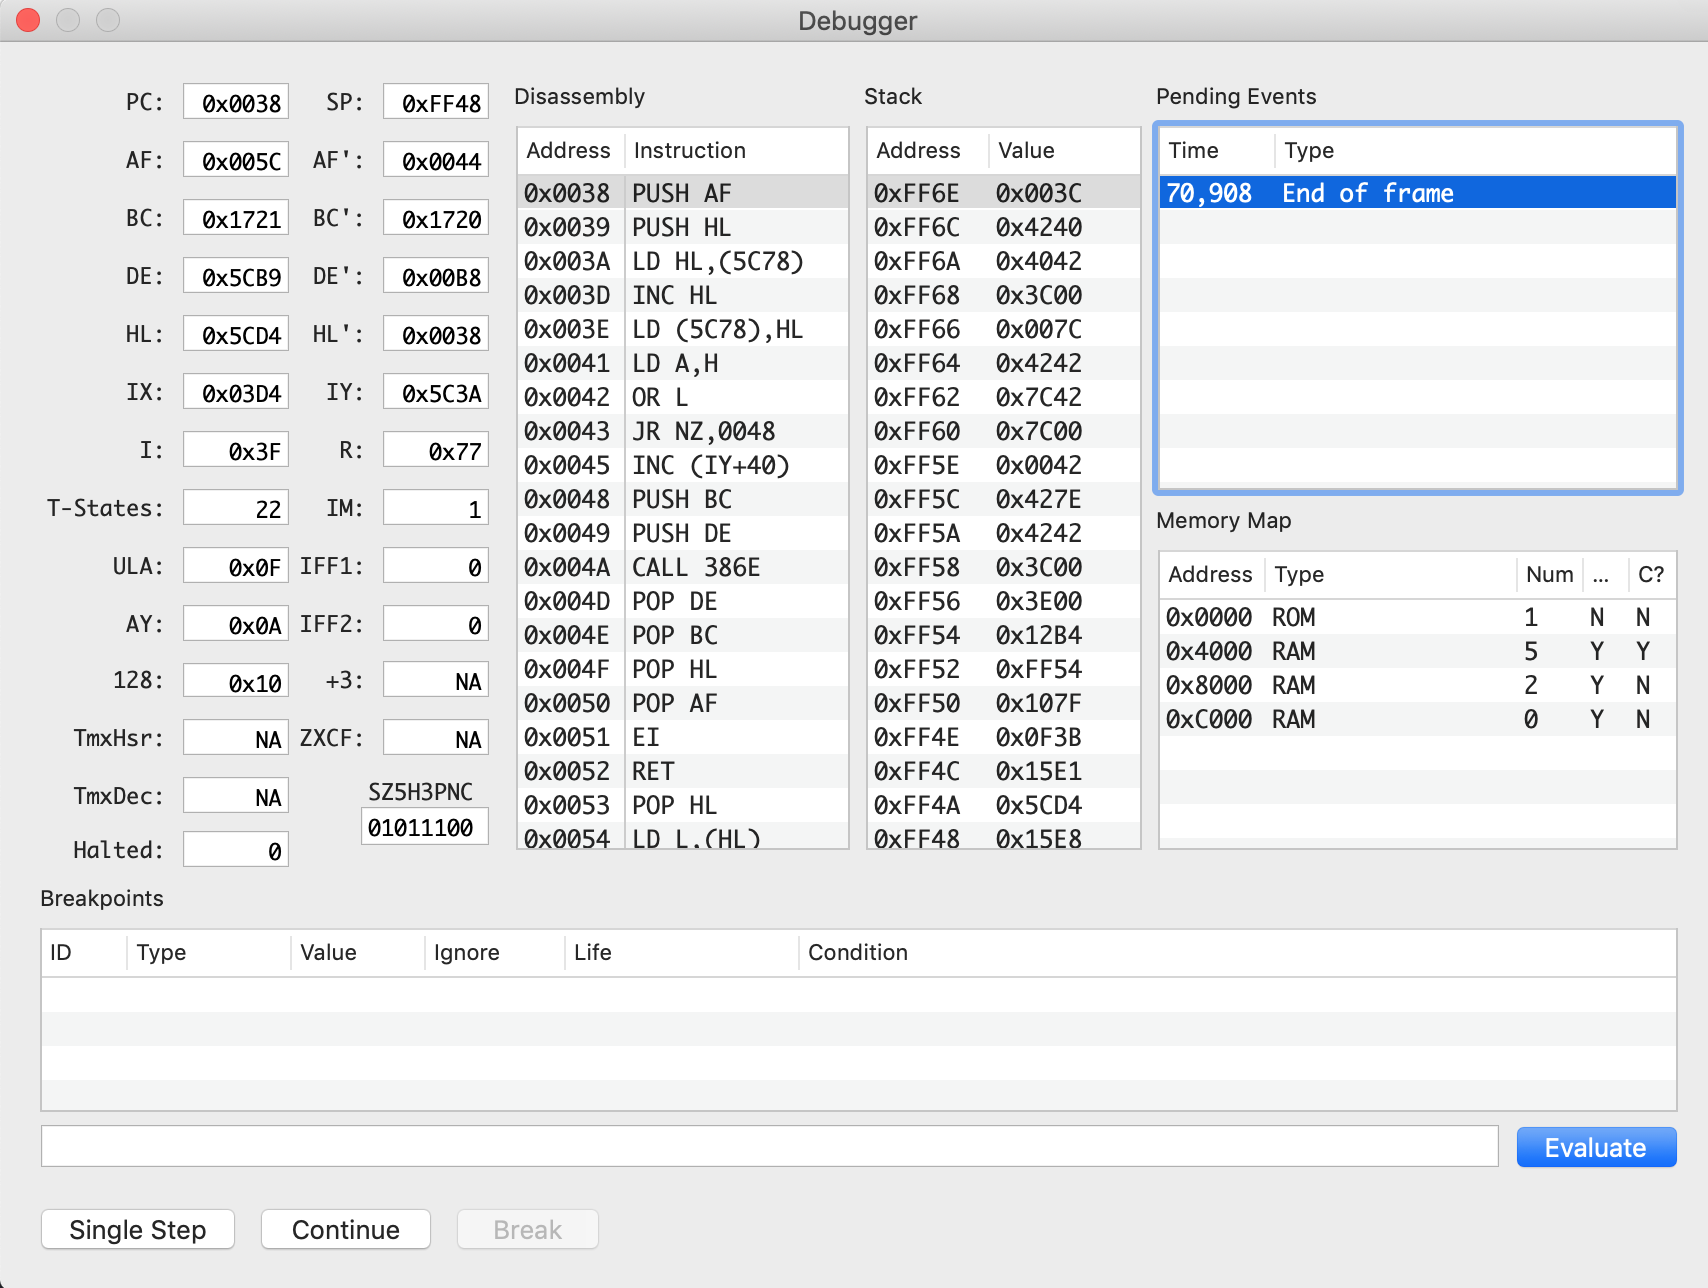Click the Ignore column header in Breakpoints
Image resolution: width=1708 pixels, height=1288 pixels.
click(x=494, y=952)
